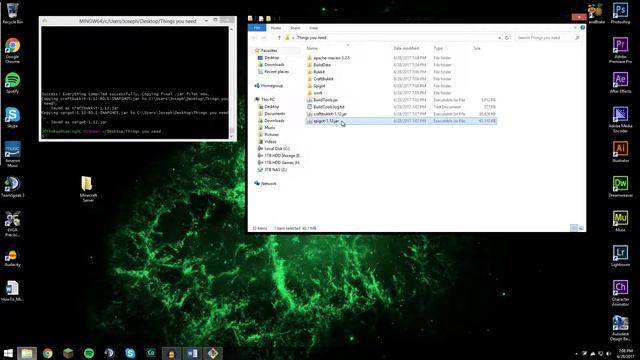This screenshot has height=360, width=640.
Task: Open Homegroup in navigation pane
Action: pos(271,86)
